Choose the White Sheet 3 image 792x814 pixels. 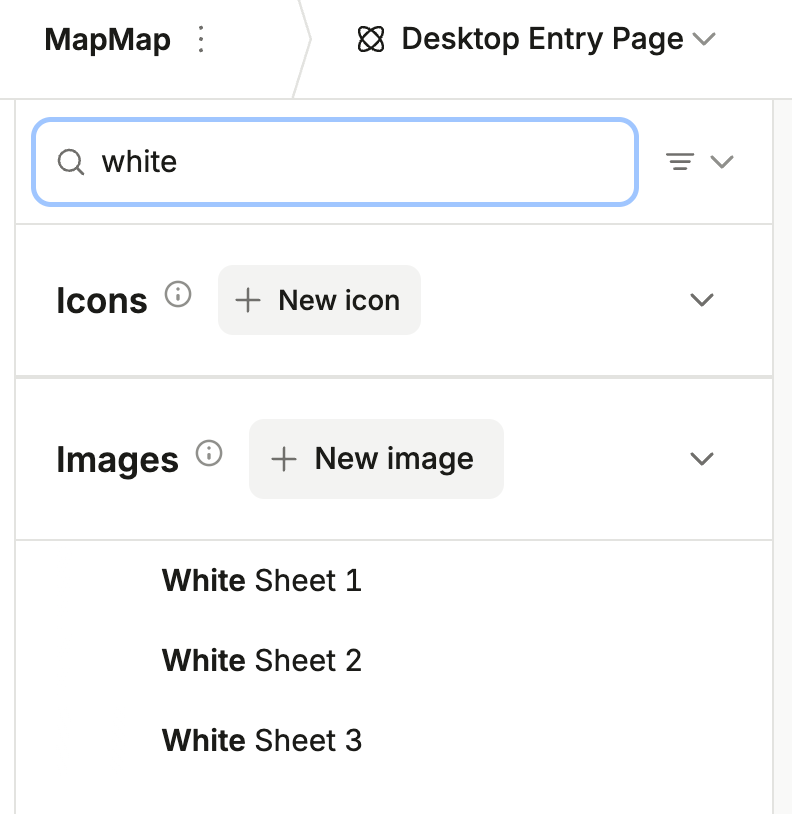pos(261,740)
